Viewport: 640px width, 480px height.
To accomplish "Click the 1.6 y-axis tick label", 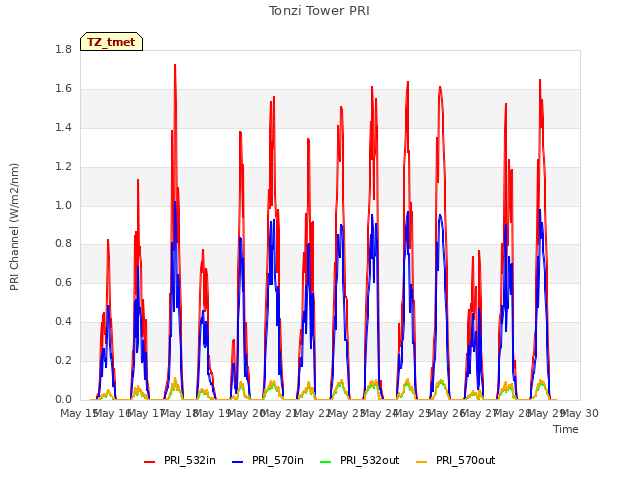I will point(63,89).
